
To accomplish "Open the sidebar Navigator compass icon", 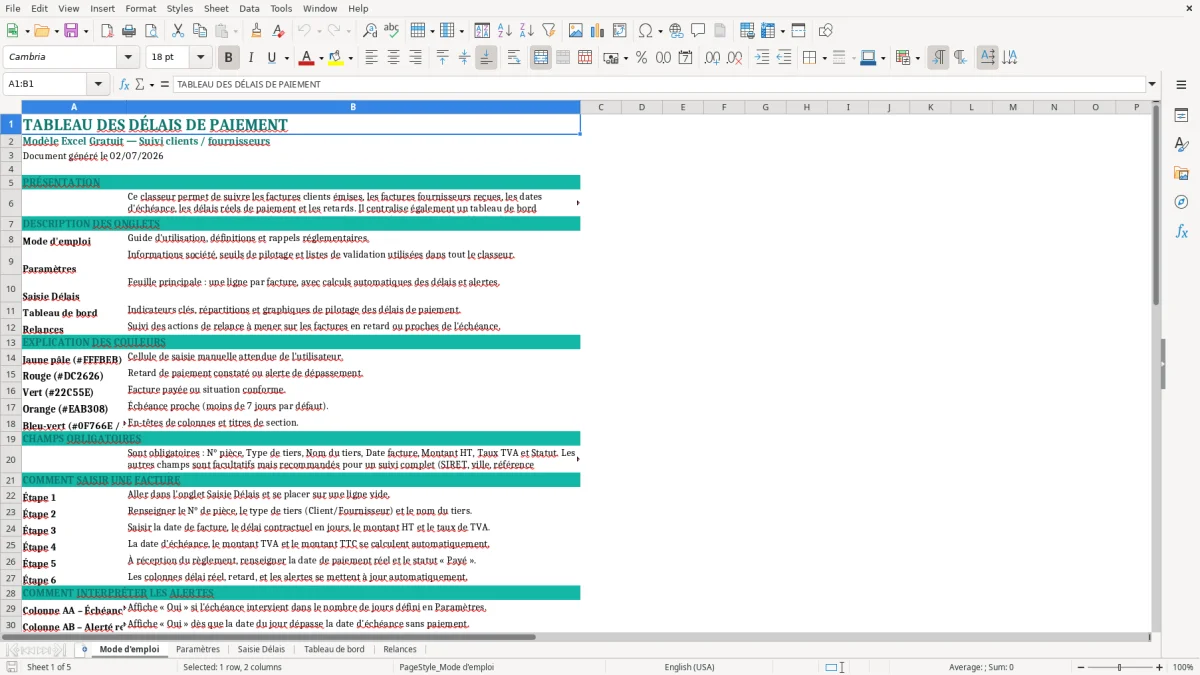I will point(1181,202).
